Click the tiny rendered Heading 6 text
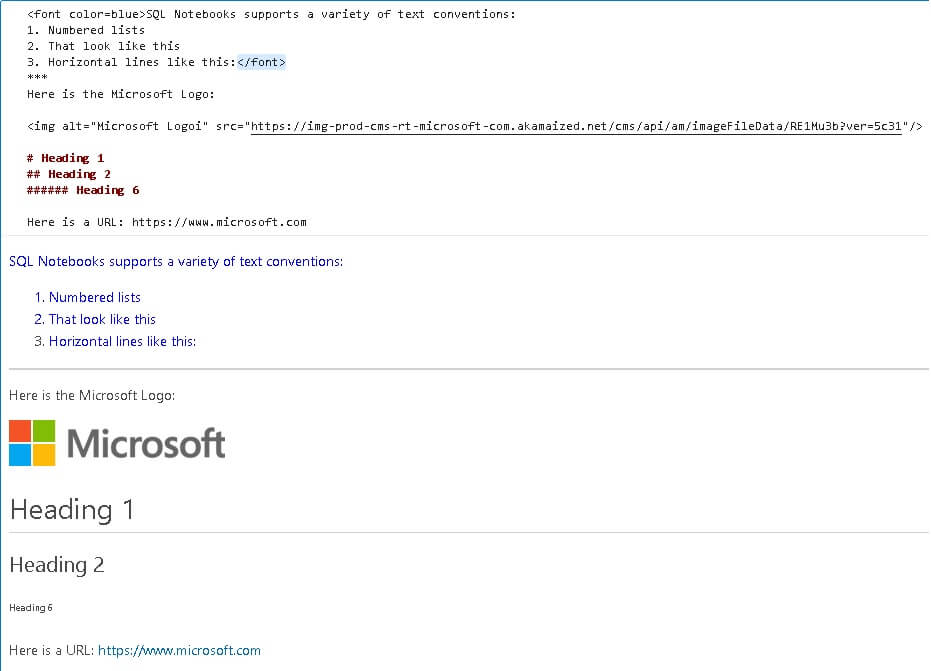The image size is (931, 671). (31, 608)
